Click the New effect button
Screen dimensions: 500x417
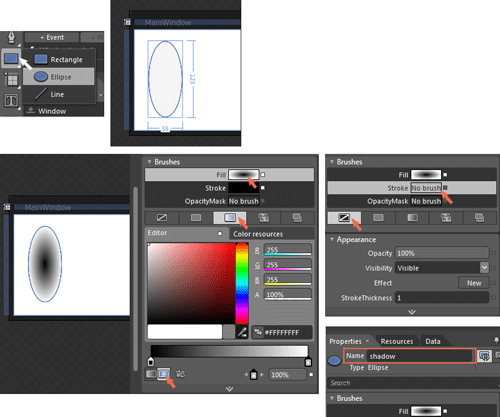click(474, 283)
